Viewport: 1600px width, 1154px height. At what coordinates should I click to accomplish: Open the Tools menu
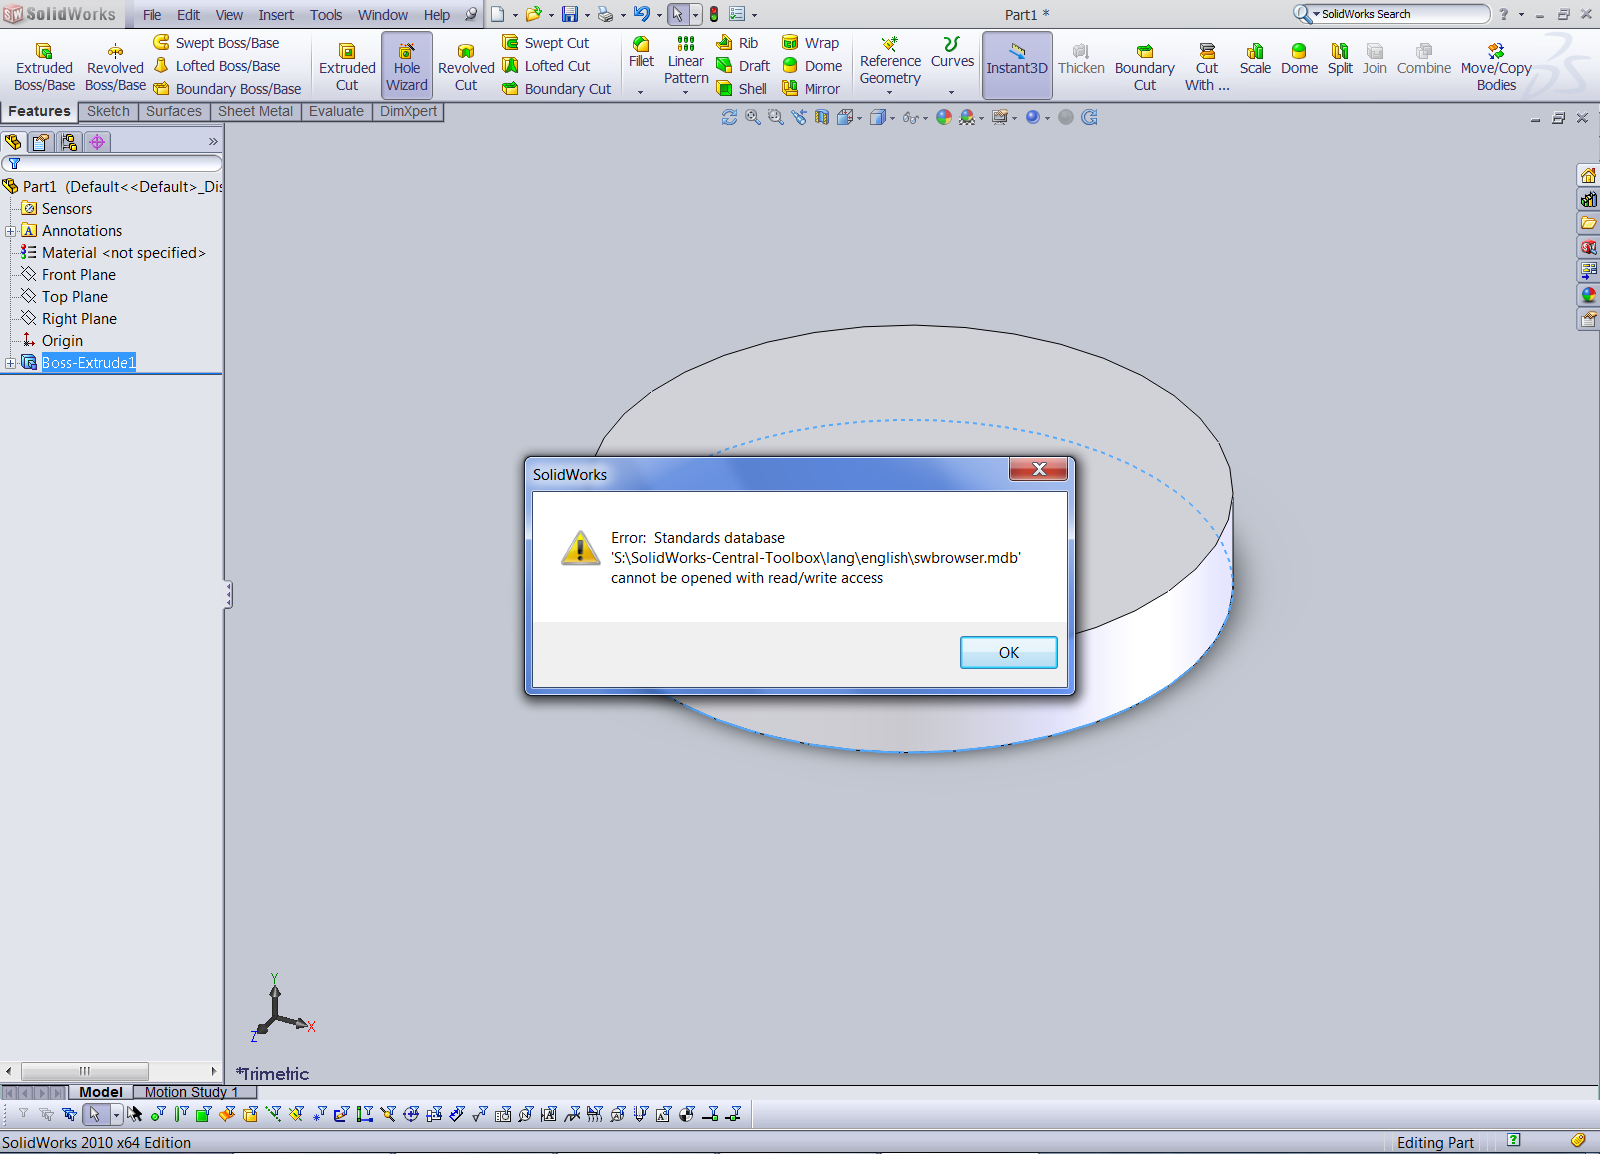326,15
